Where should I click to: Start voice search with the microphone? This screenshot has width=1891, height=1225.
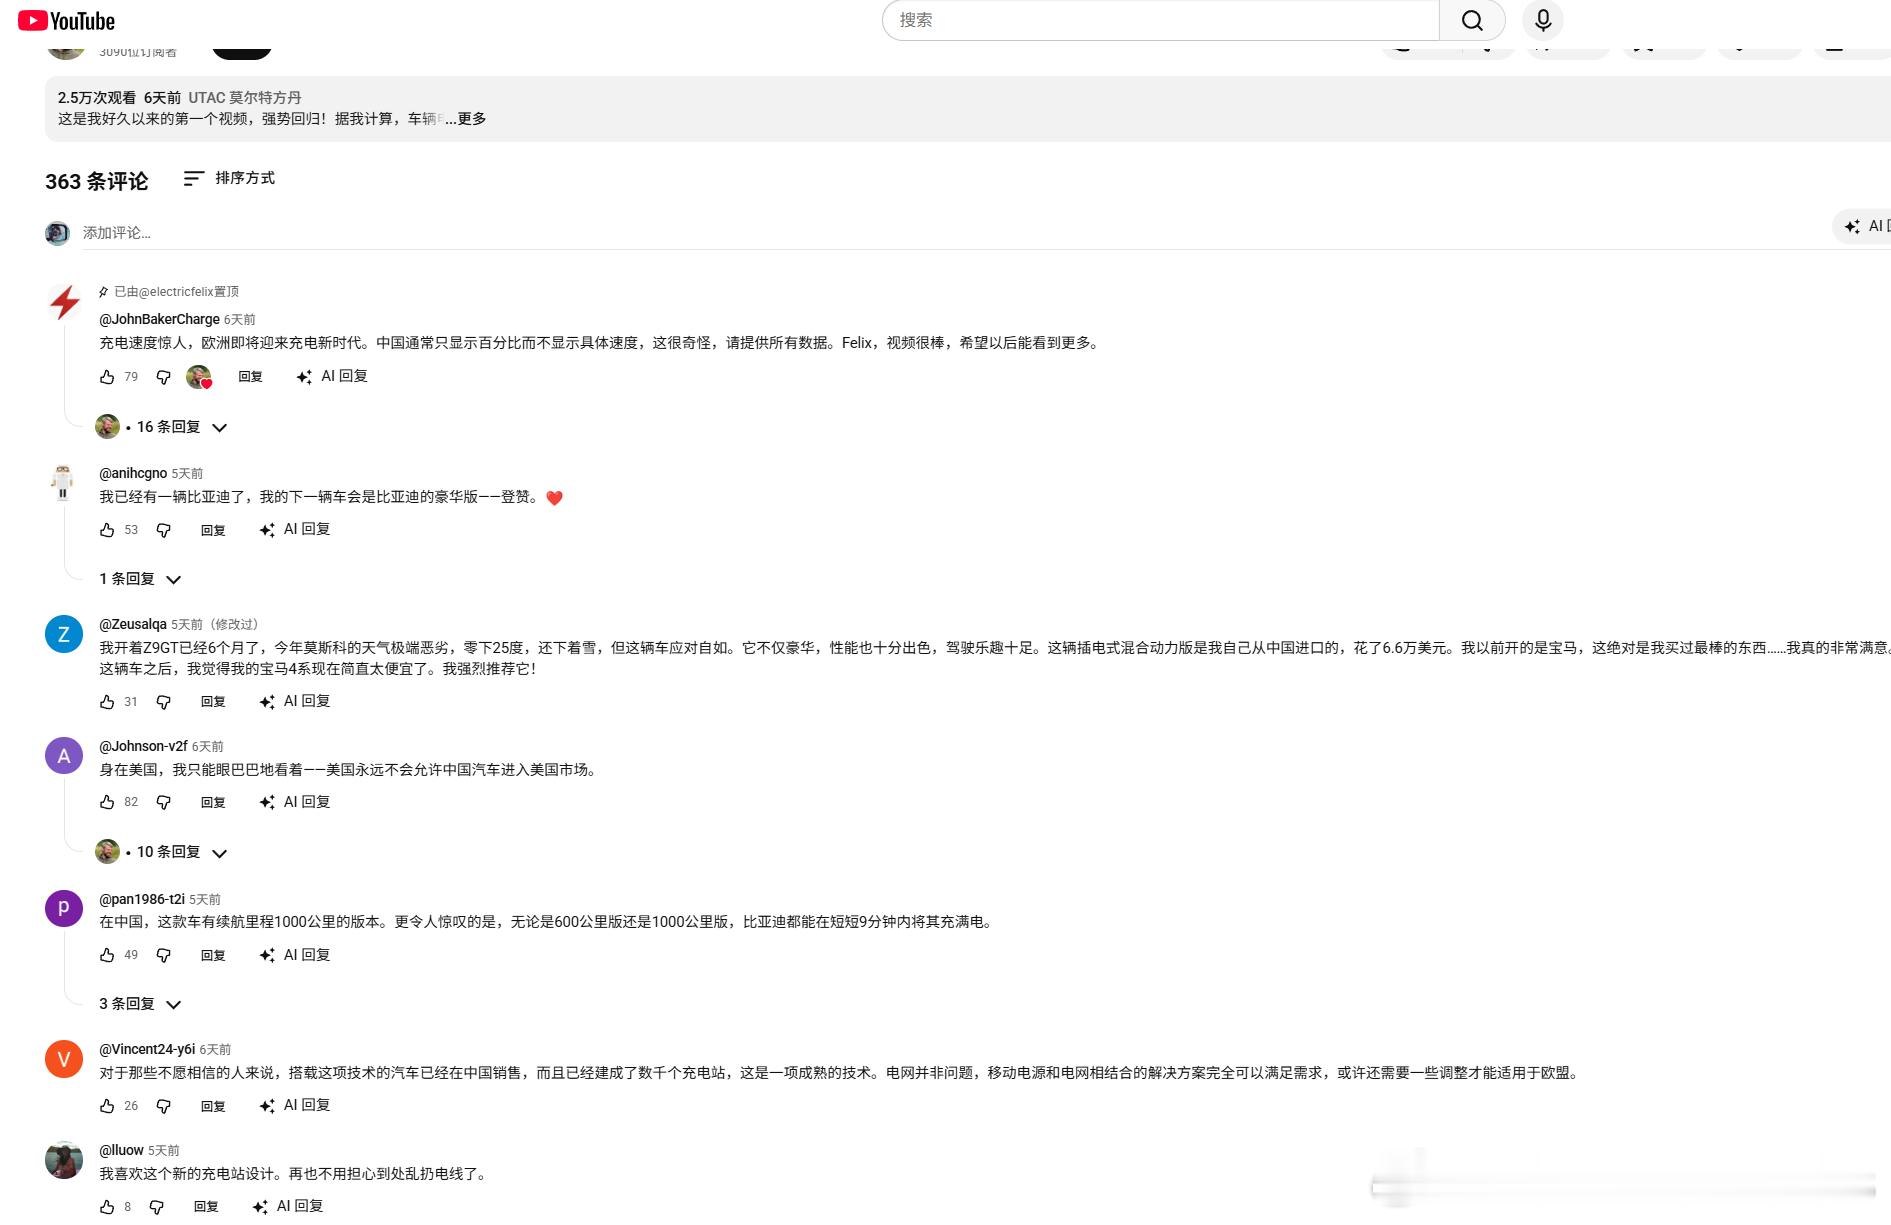pos(1543,20)
